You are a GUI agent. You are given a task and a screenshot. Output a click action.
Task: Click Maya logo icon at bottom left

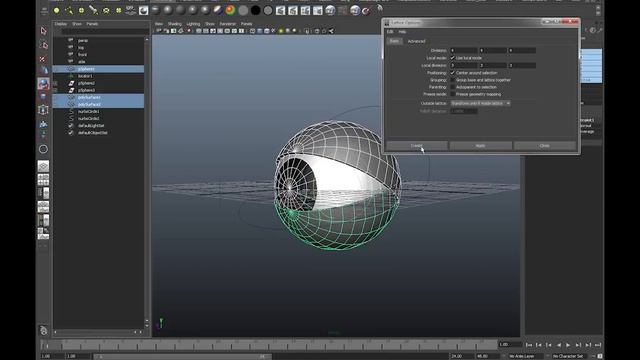tap(43, 330)
